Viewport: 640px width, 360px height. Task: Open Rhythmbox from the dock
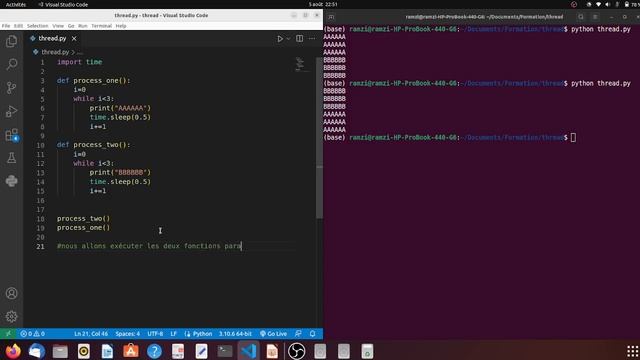click(84, 351)
